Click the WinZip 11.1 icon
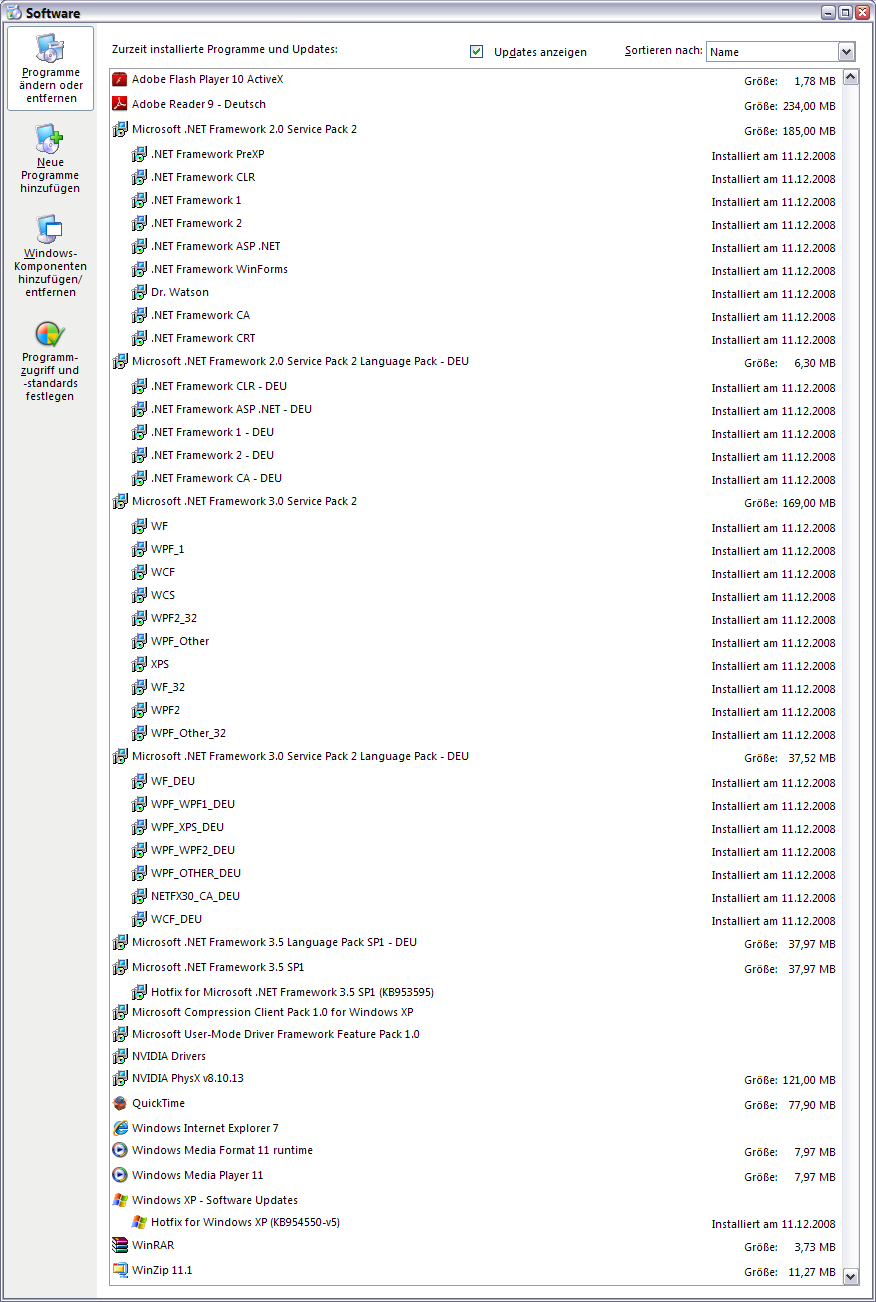This screenshot has height=1302, width=876. (x=120, y=1270)
